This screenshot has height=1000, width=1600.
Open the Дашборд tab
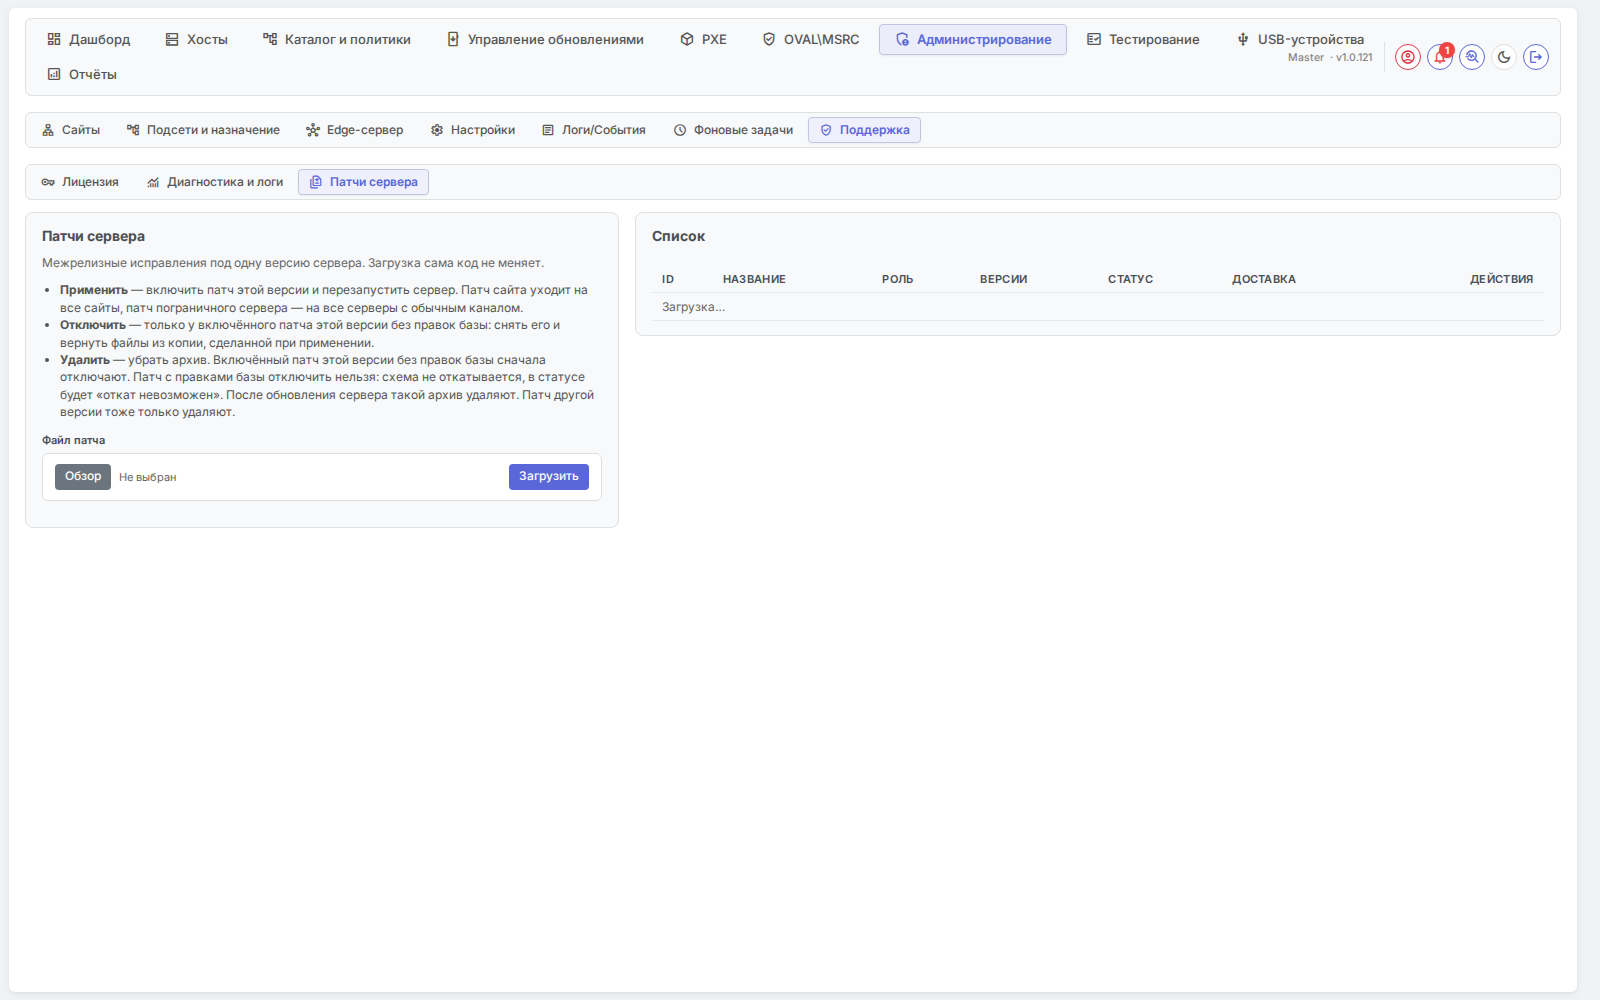tap(89, 39)
